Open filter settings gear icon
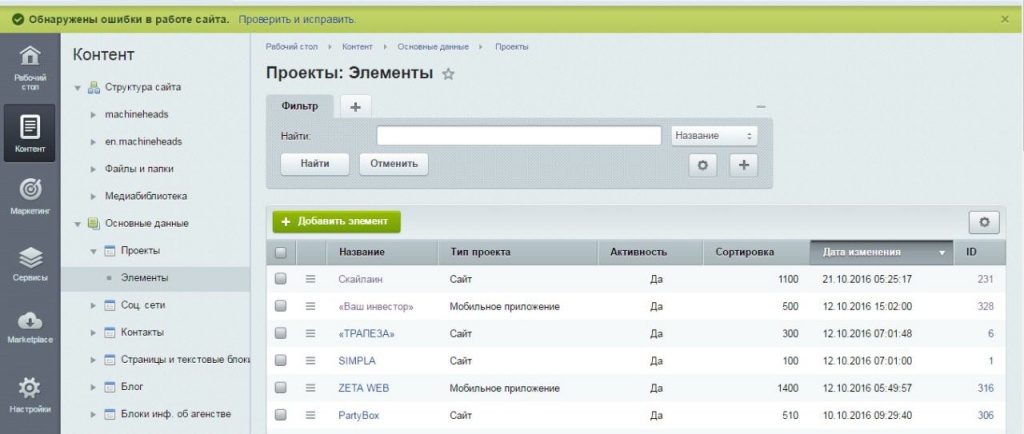The height and width of the screenshot is (434, 1024). (702, 165)
